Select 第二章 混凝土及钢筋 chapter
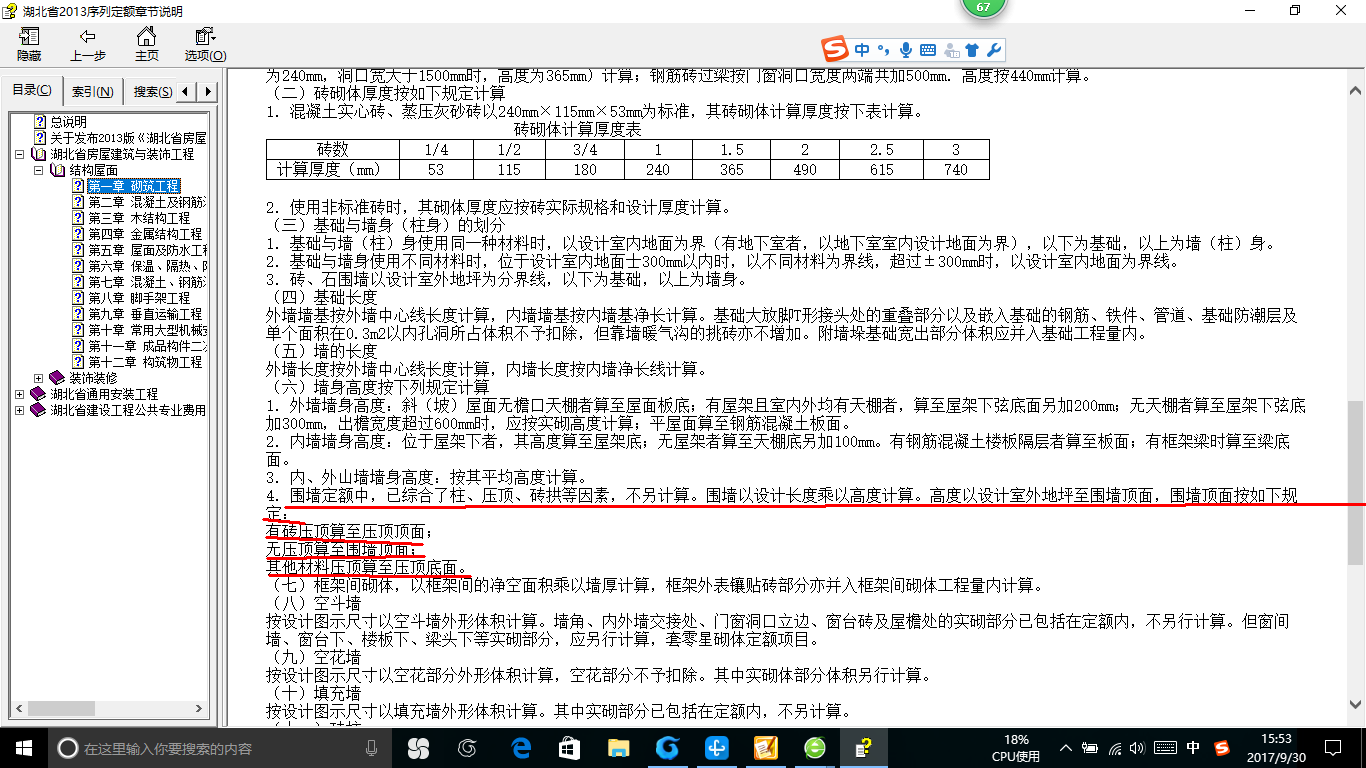Screen dimensions: 1366x768 click(x=147, y=202)
